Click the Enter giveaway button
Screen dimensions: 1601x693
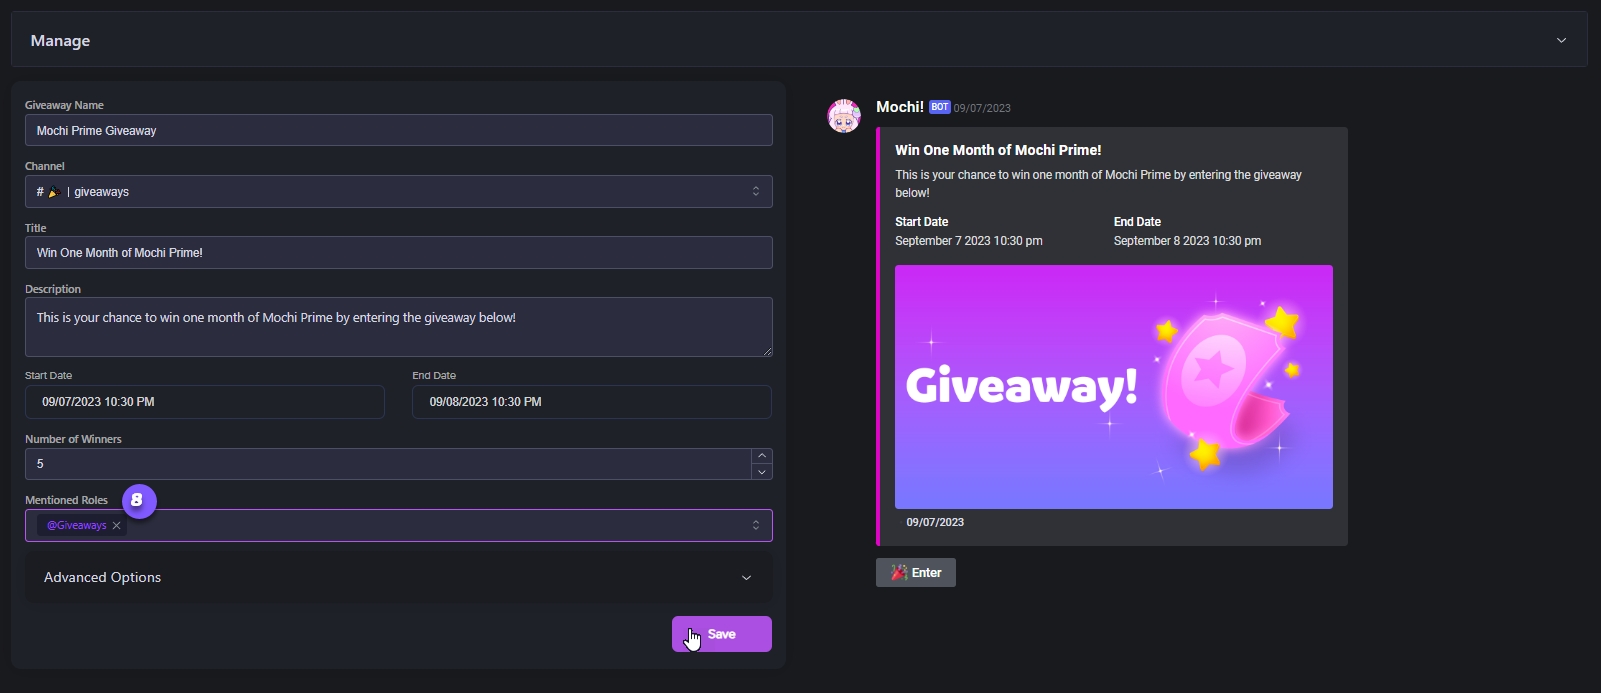coord(916,573)
